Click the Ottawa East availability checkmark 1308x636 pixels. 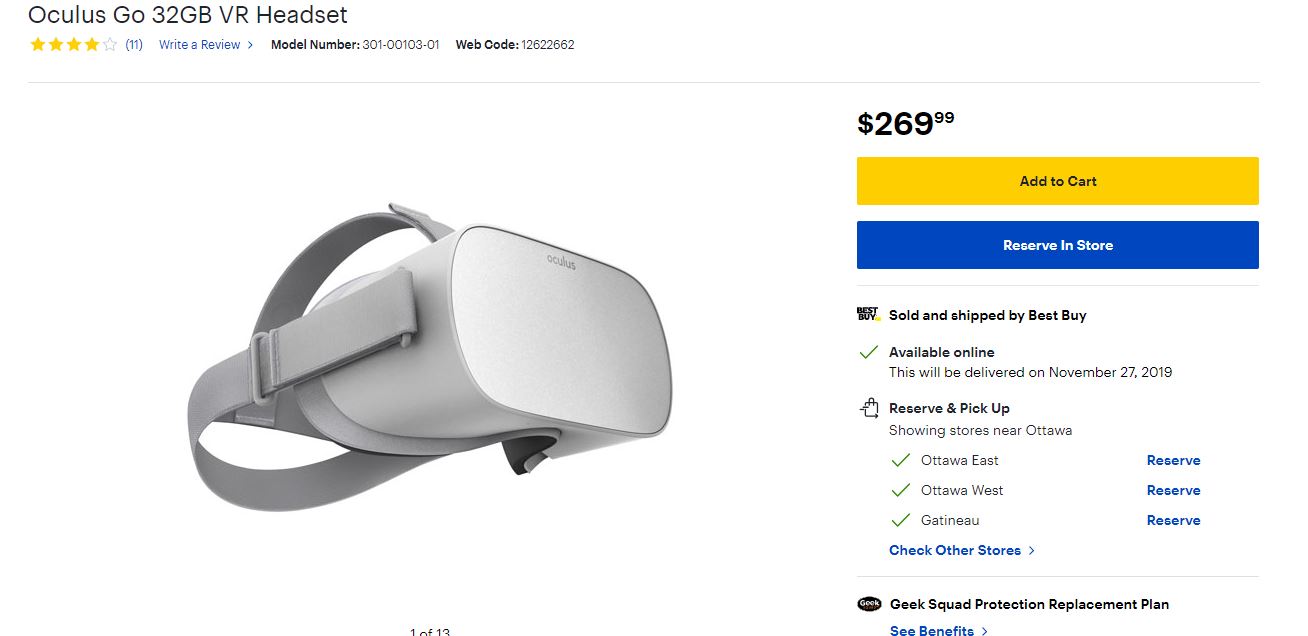[x=901, y=461]
